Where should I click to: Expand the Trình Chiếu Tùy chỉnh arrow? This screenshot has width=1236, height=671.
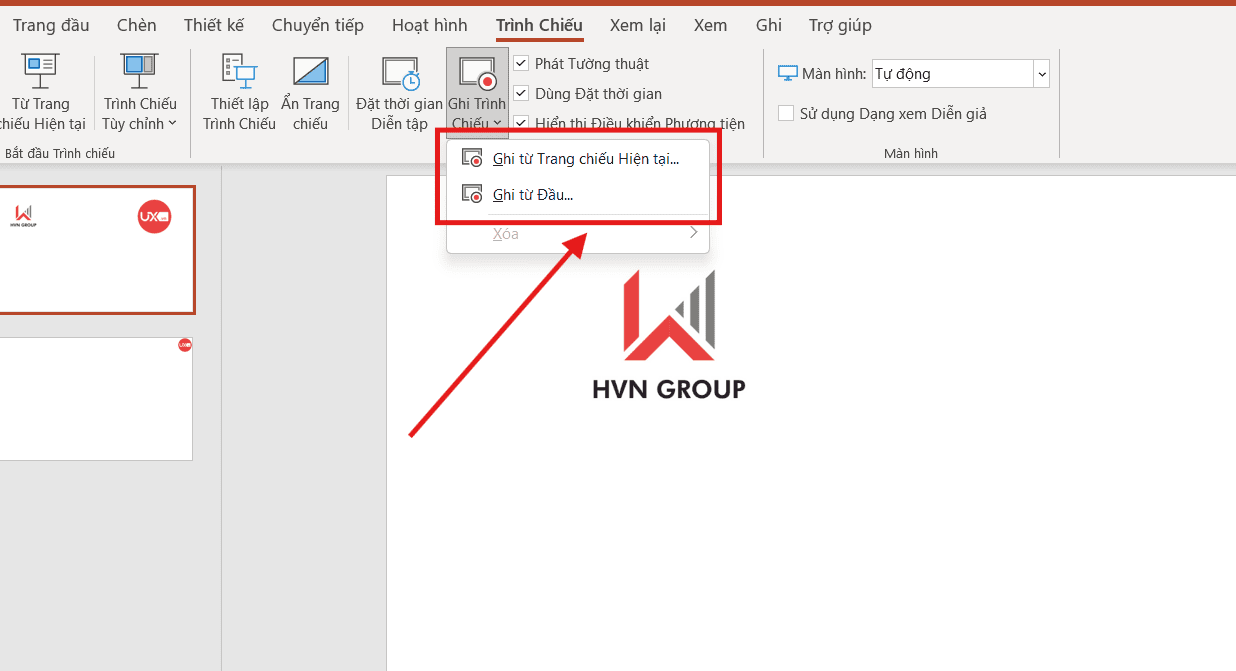(172, 124)
